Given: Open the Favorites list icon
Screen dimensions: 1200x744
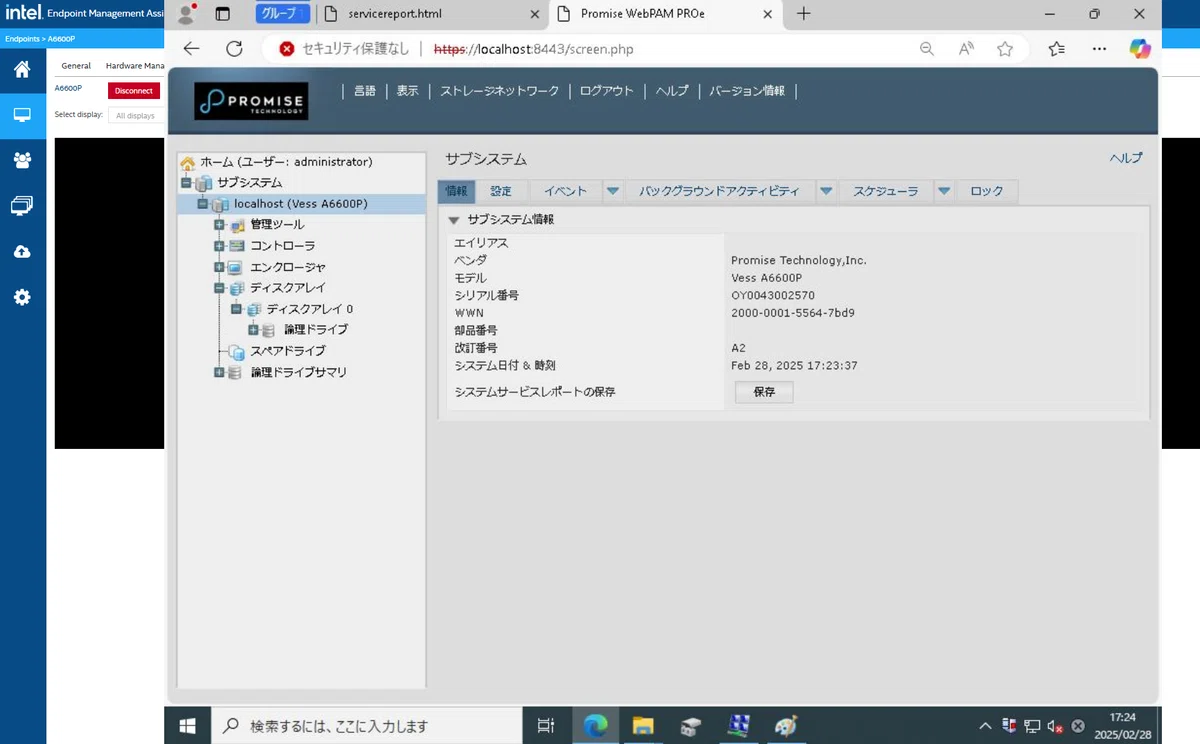Looking at the screenshot, I should (x=1058, y=49).
